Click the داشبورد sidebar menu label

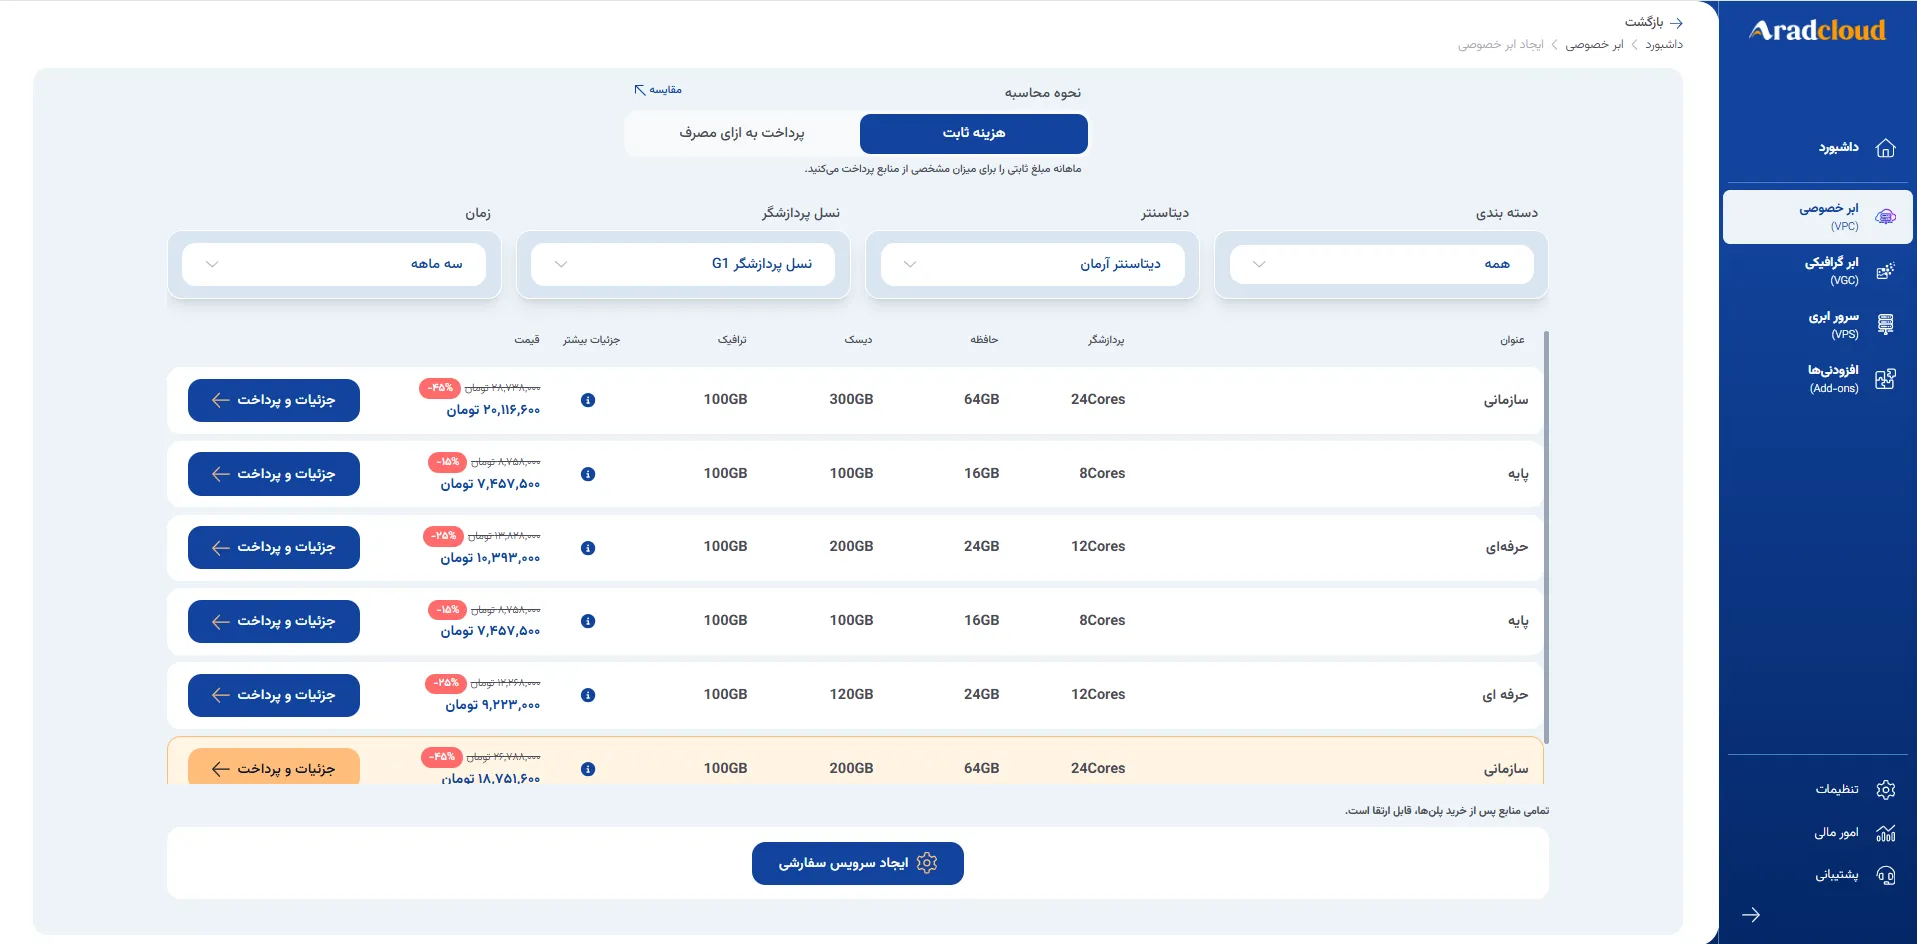click(x=1838, y=148)
